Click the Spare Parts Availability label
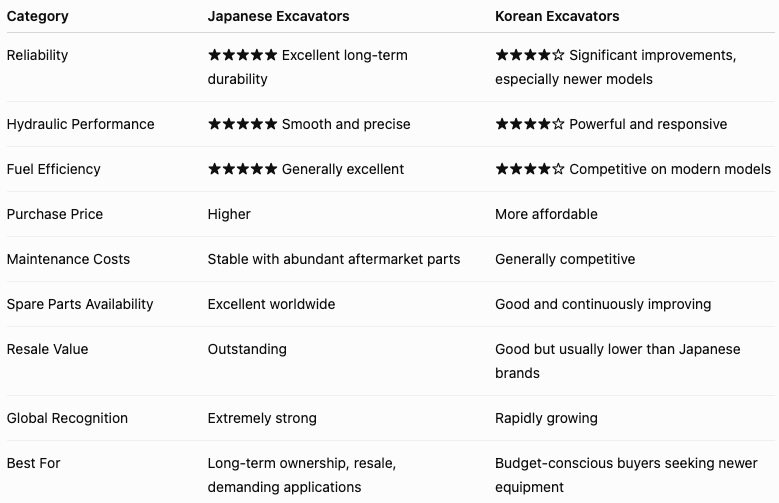 (80, 304)
